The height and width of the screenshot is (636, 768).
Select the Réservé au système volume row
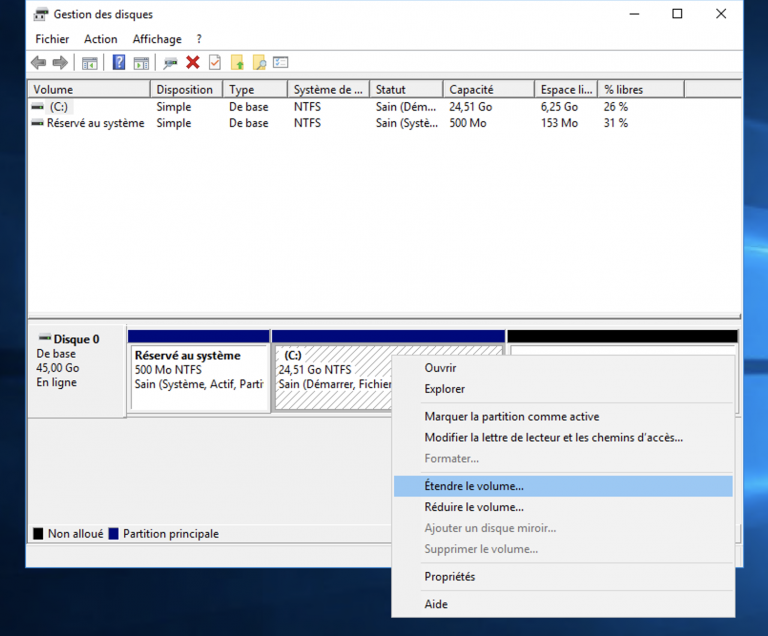coord(94,123)
